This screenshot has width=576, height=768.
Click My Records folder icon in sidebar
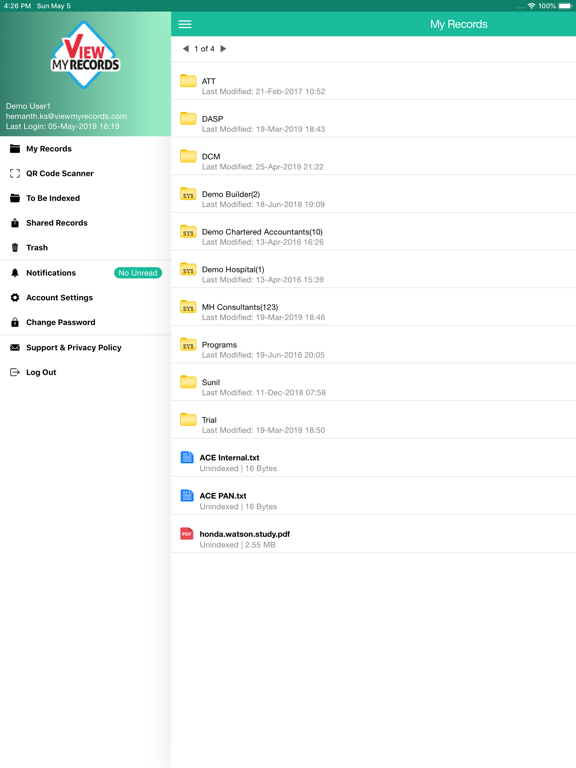[15, 148]
